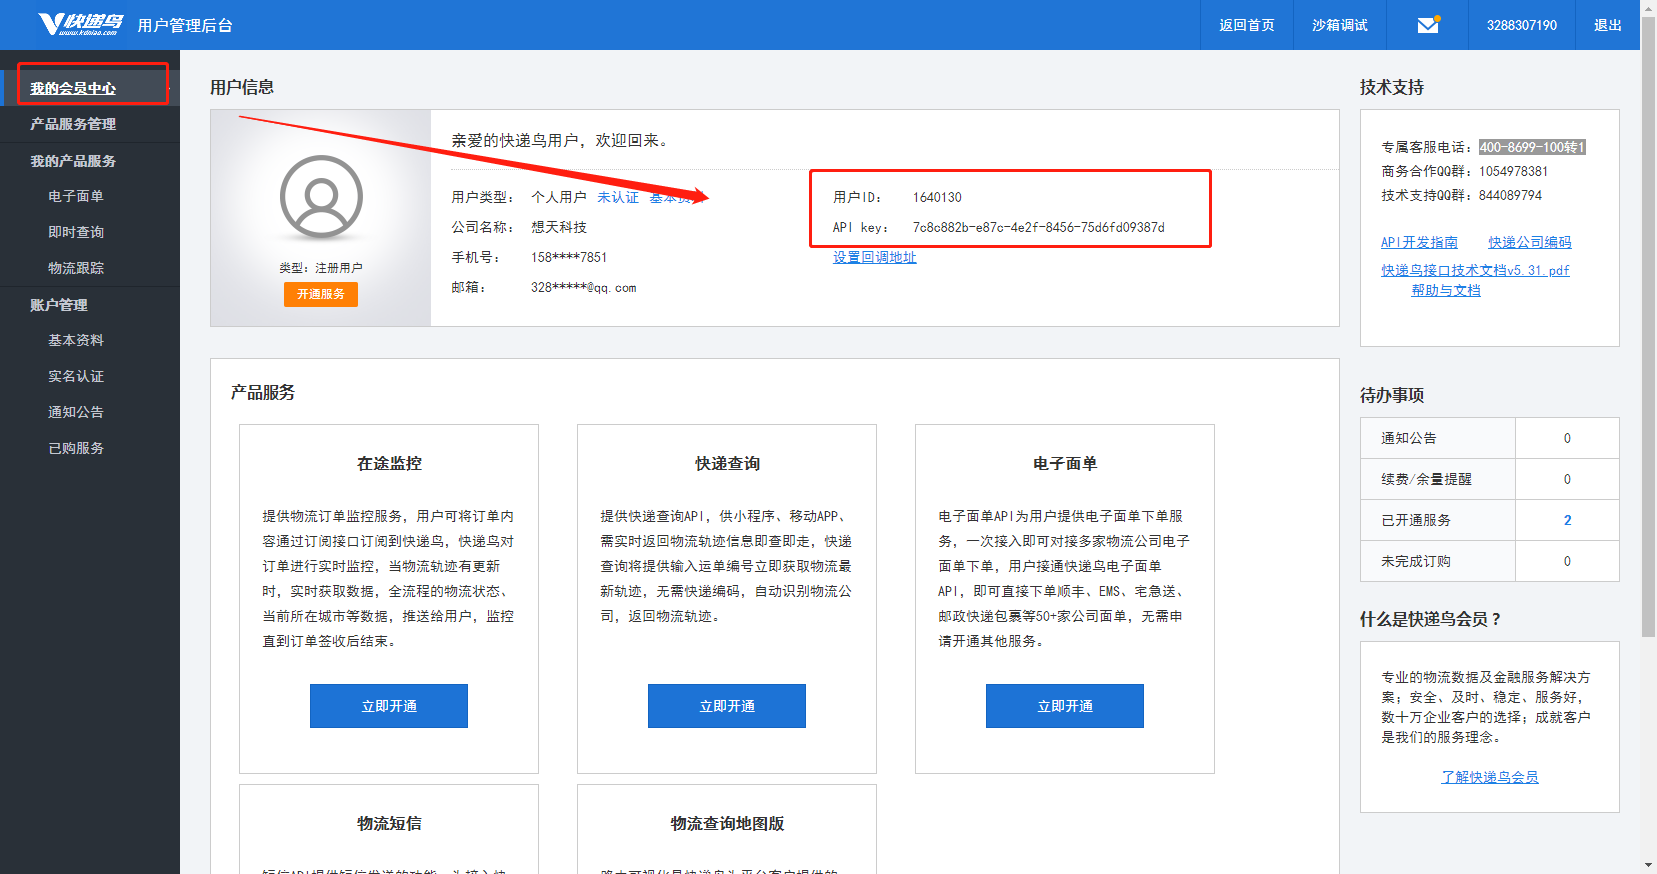Click the highlighted phone 400-8699-100转1
This screenshot has height=874, width=1657.
click(x=1532, y=147)
